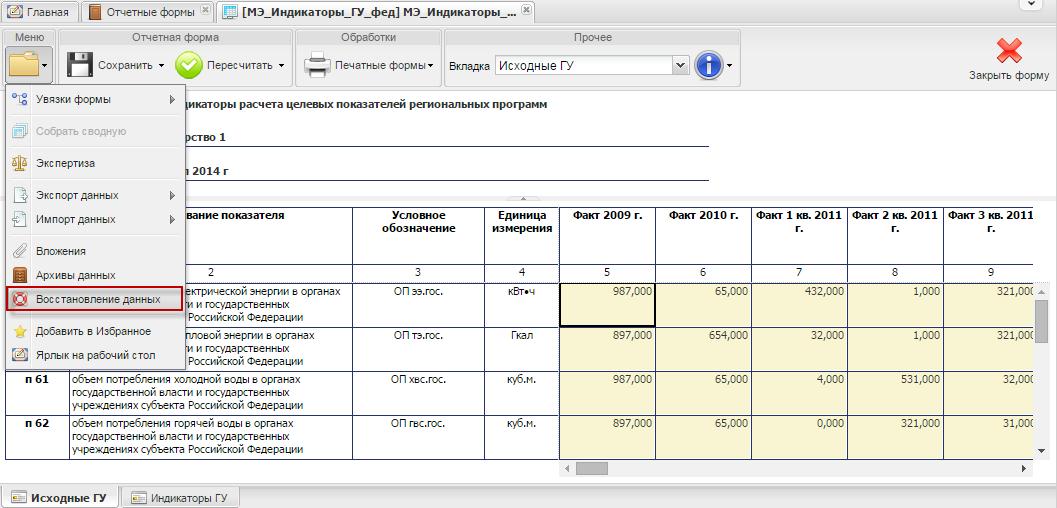Click the Архивы данных archive icon

(20, 276)
